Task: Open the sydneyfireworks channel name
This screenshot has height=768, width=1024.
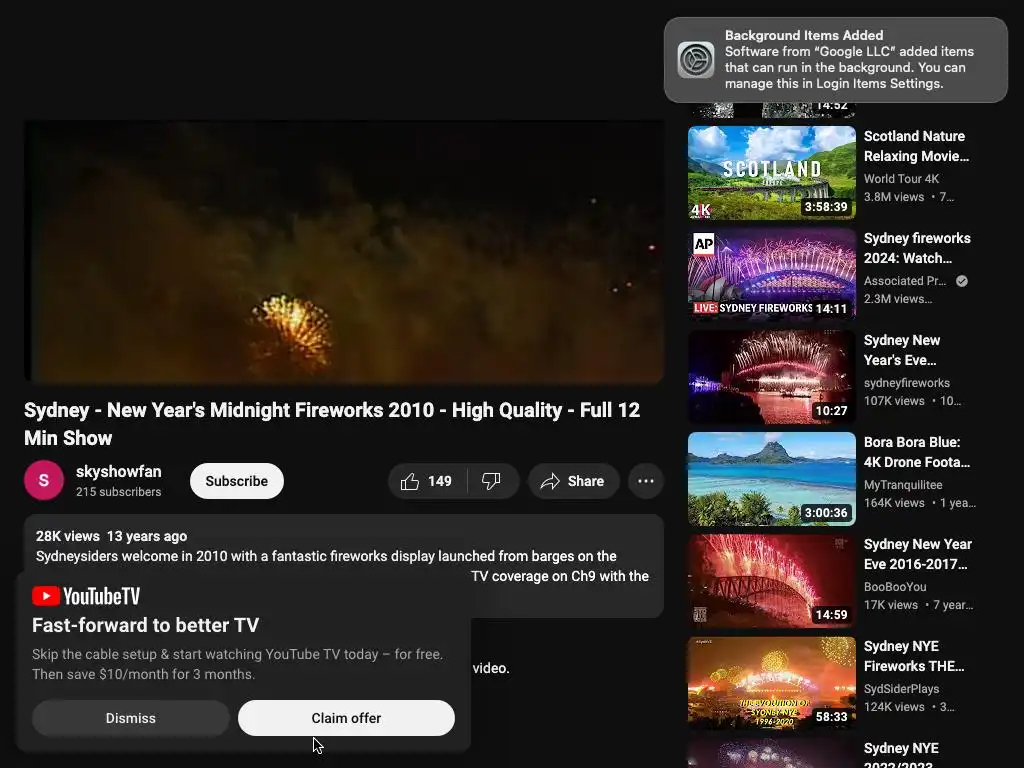Action: [906, 383]
